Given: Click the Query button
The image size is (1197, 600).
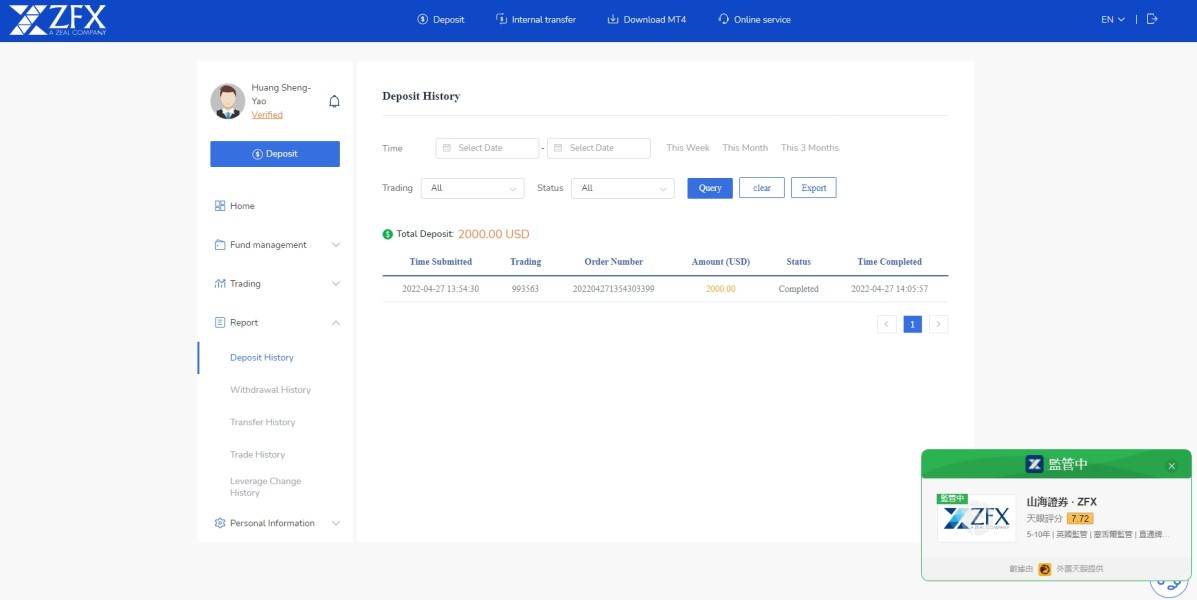Looking at the screenshot, I should [x=710, y=188].
